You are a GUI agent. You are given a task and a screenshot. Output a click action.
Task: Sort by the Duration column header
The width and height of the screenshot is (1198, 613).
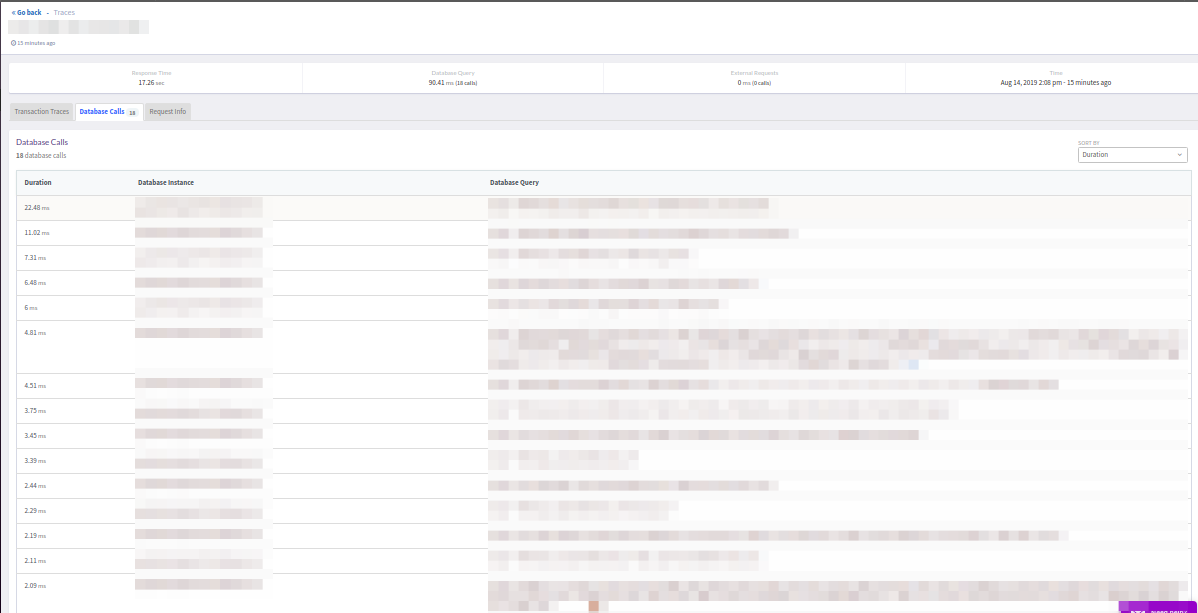coord(38,182)
